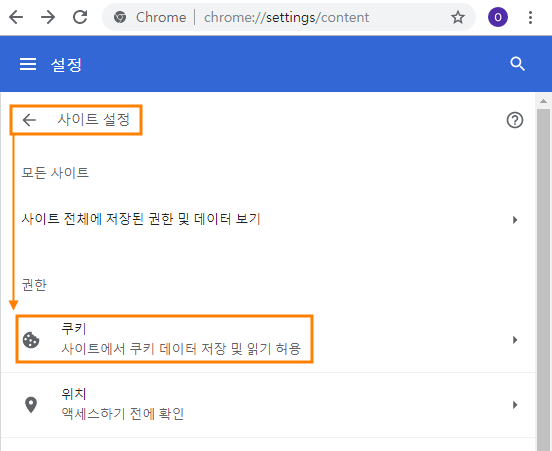
Task: Expand the 쿠키 row chevron
Action: tap(515, 340)
